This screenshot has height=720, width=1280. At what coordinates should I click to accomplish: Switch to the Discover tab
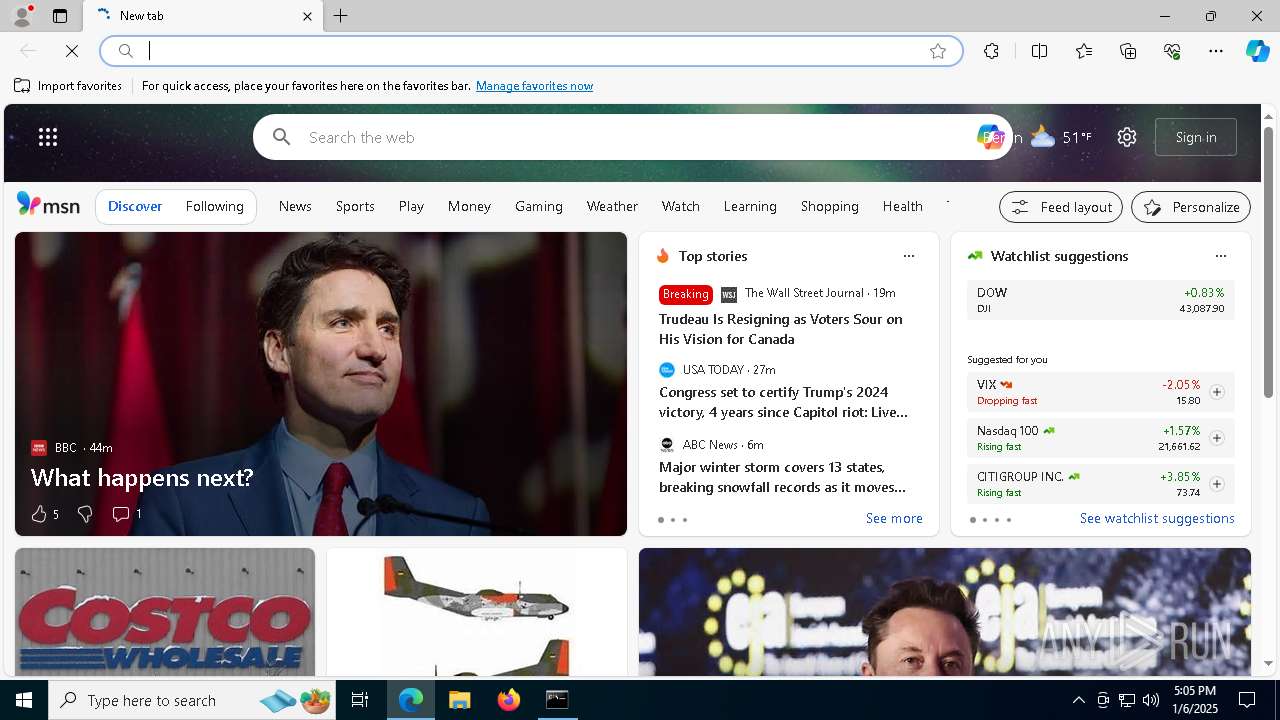click(x=135, y=206)
